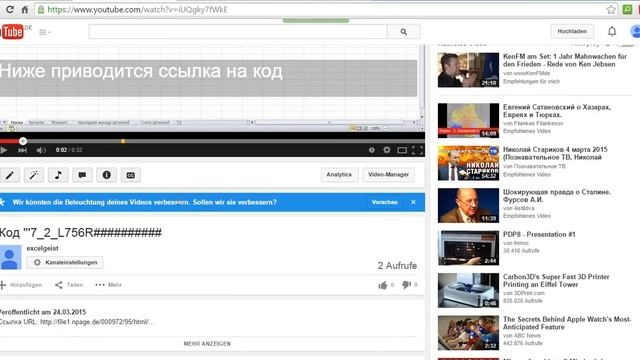640x360 pixels.
Task: Open the Analytics button
Action: [339, 174]
